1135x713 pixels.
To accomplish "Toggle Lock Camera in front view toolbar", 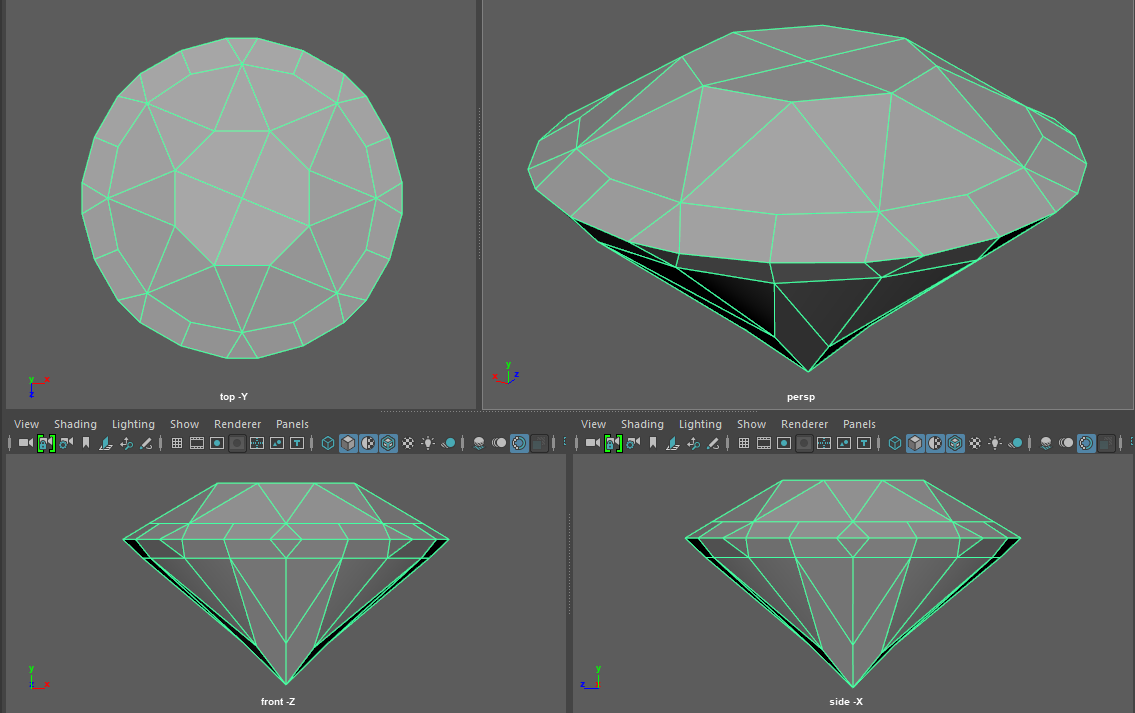I will 45,443.
